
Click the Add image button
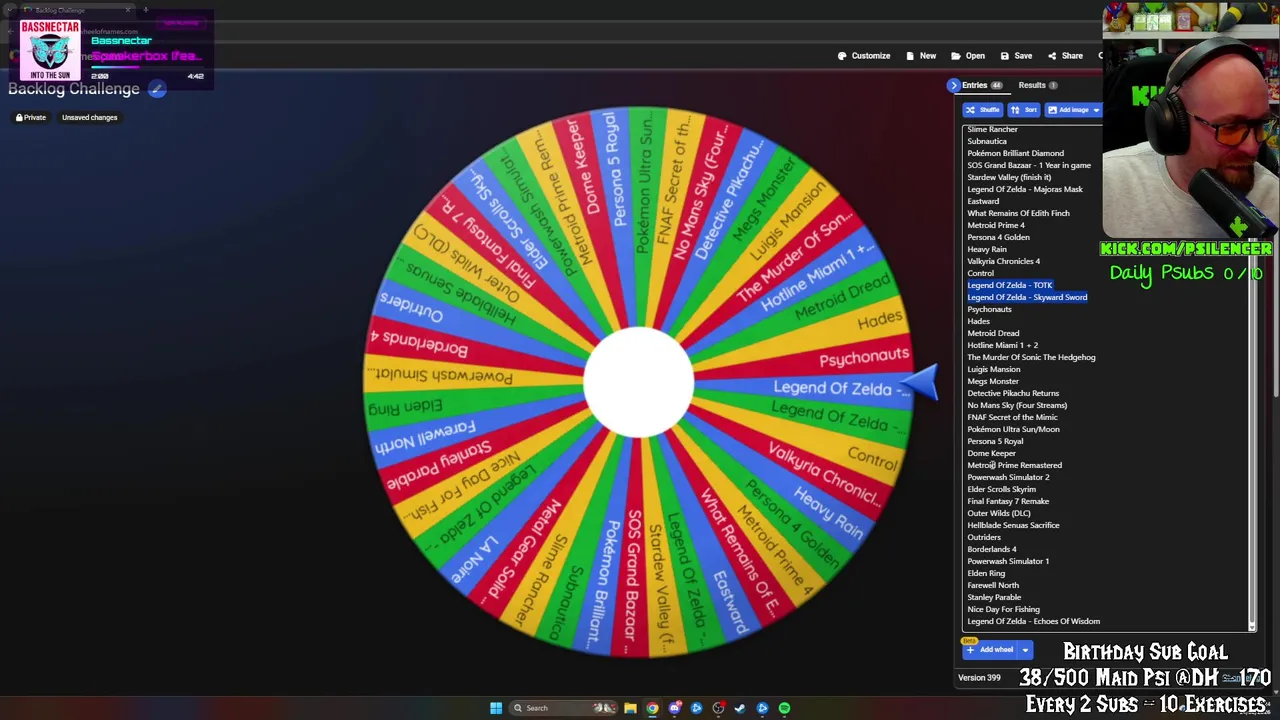(1068, 110)
